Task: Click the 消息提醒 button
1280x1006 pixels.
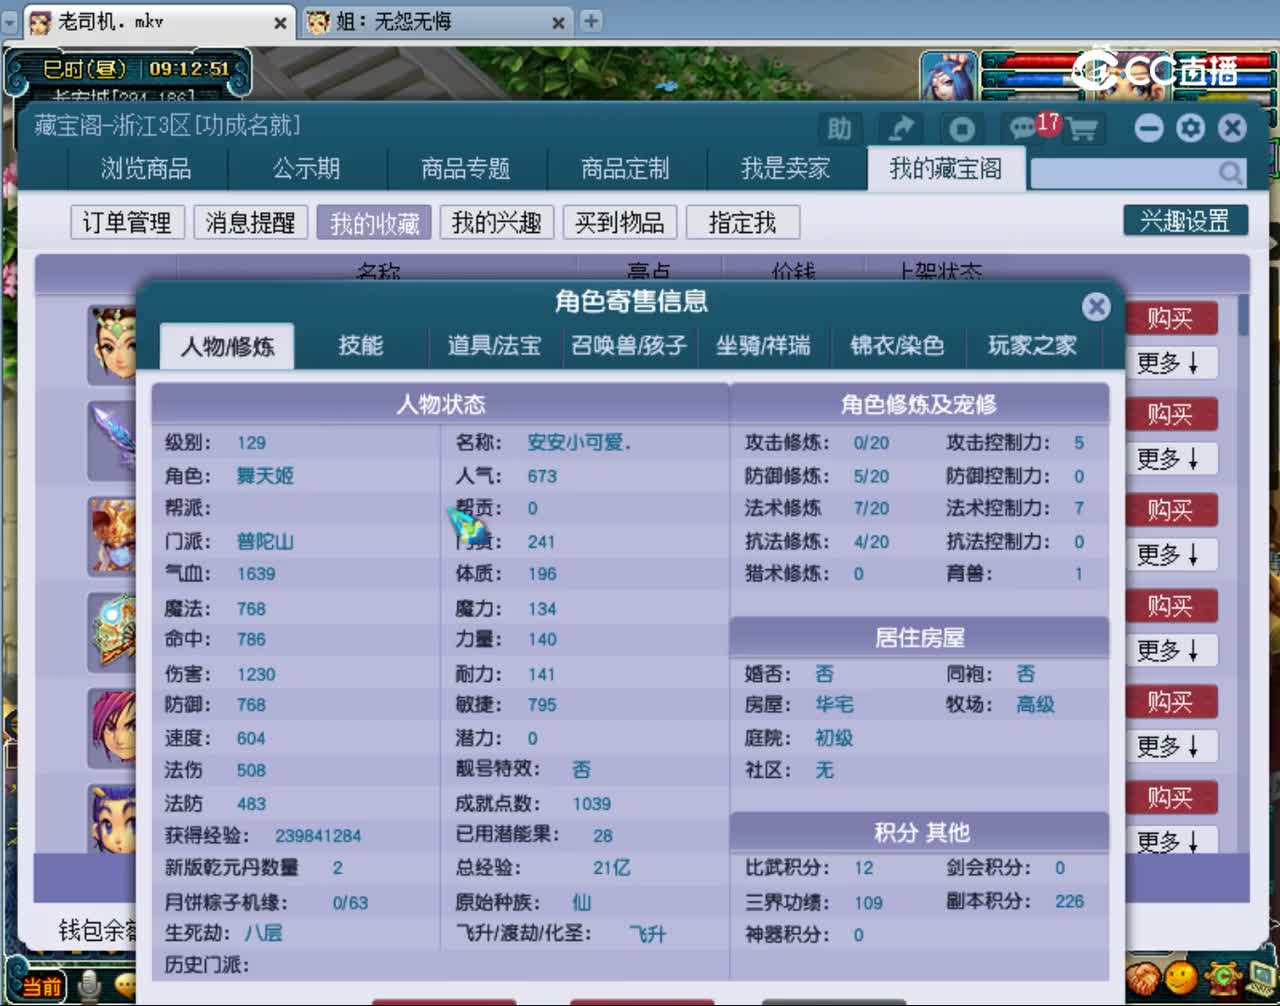Action: pos(250,222)
